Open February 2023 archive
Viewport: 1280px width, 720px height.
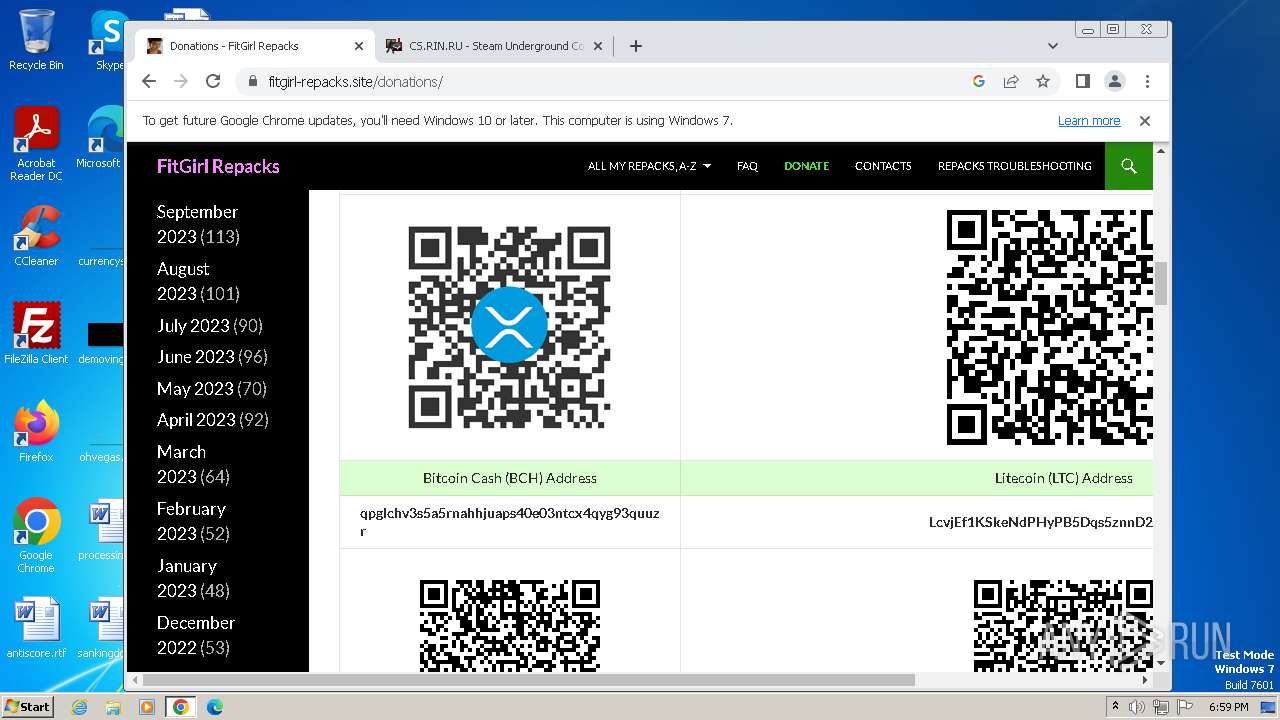[x=191, y=521]
